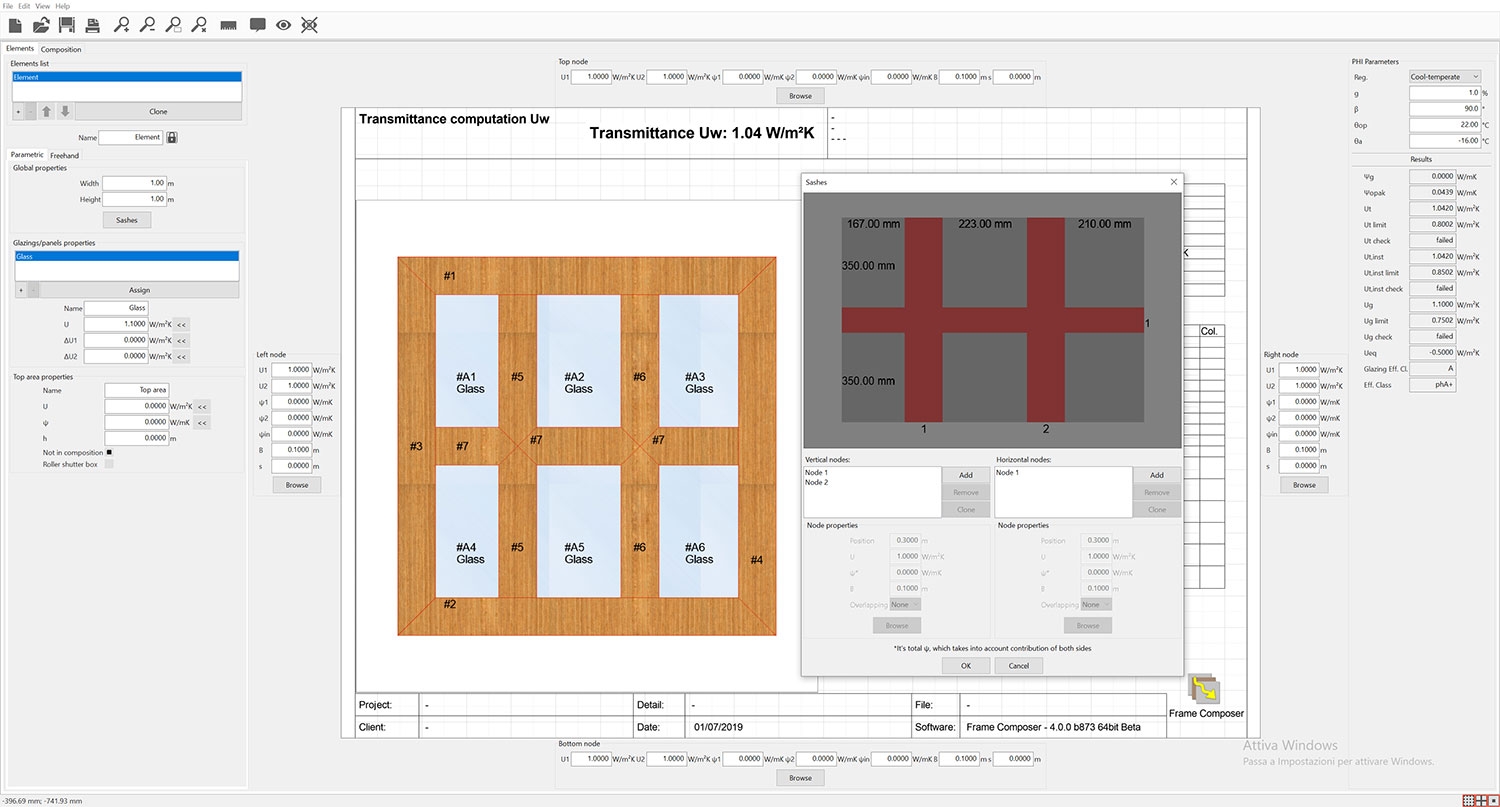Click the plus button under Glazings/panels list
The image size is (1500, 807).
(x=19, y=290)
